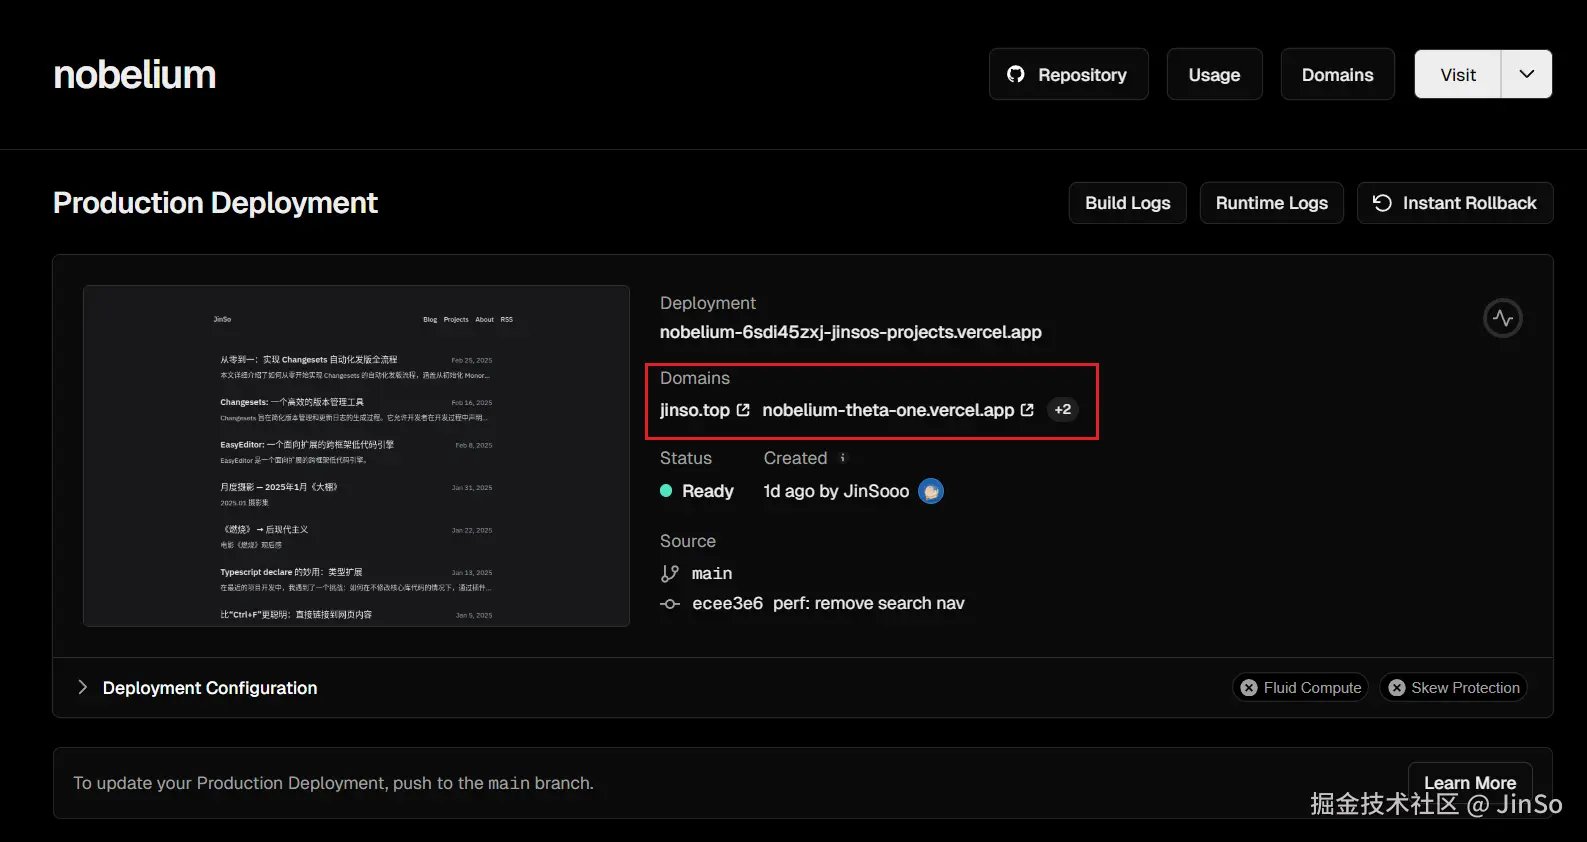The width and height of the screenshot is (1587, 842).
Task: Click the info icon next to Created
Action: click(x=843, y=458)
